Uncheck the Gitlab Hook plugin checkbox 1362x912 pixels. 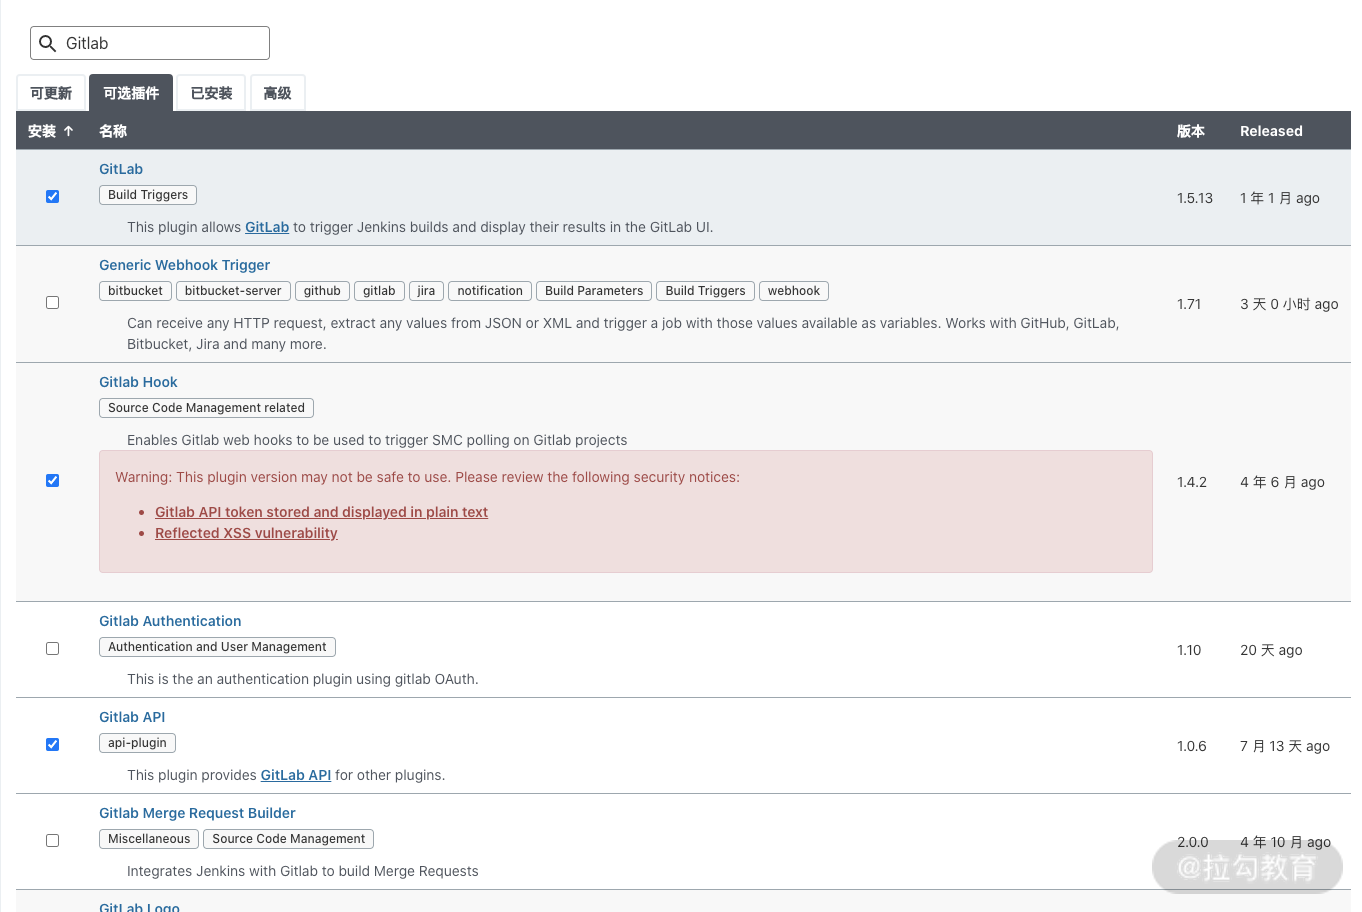(x=53, y=481)
